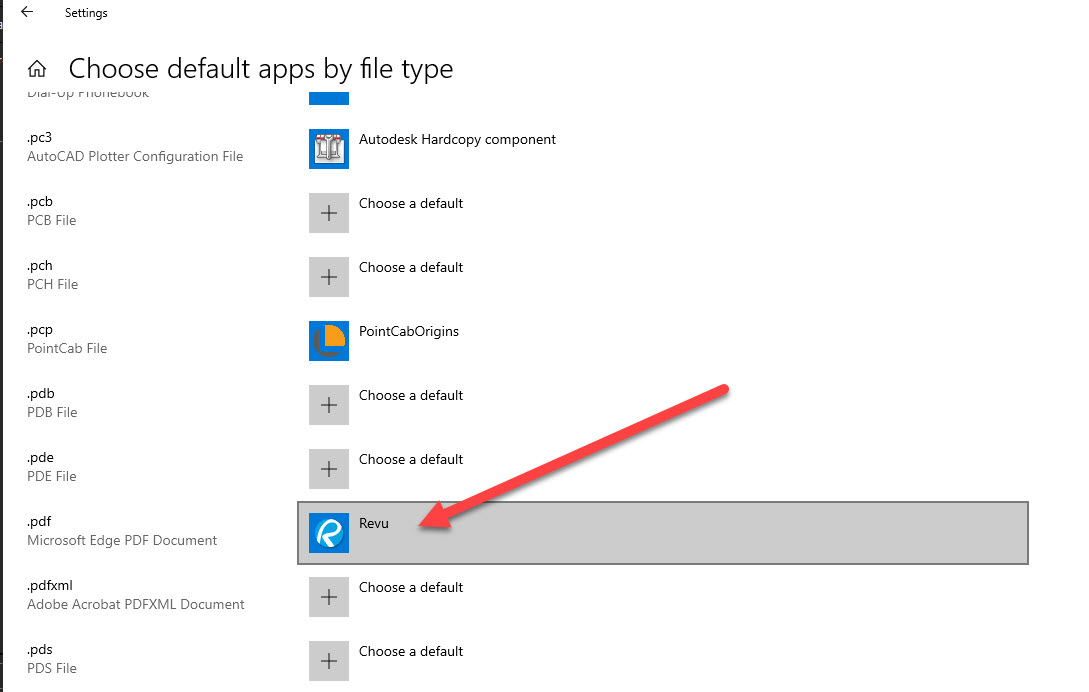This screenshot has width=1089, height=692.
Task: Click the plus icon for .pds
Action: (329, 661)
